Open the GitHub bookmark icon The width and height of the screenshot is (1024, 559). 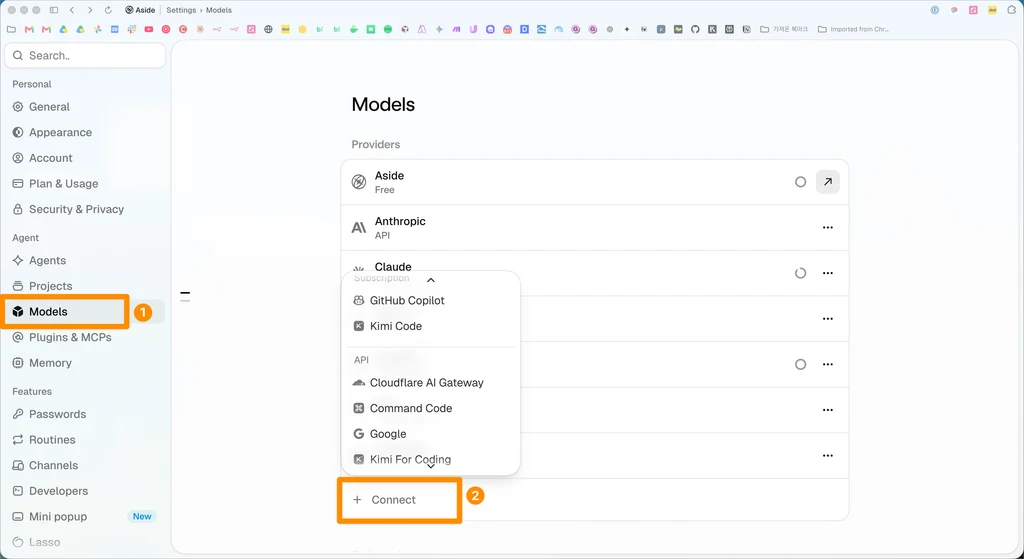[x=696, y=29]
